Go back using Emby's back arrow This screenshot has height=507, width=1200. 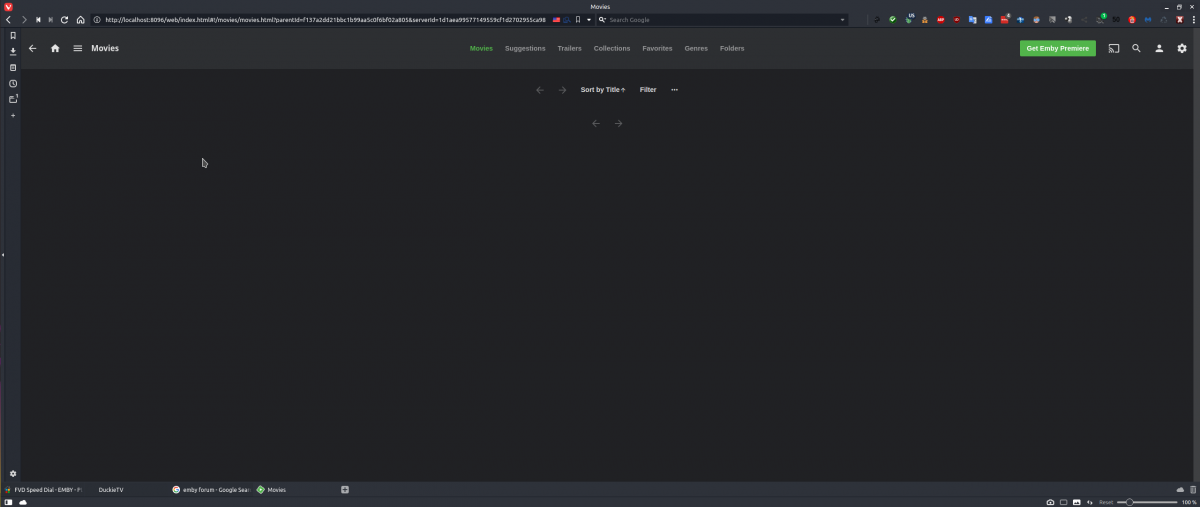coord(32,48)
